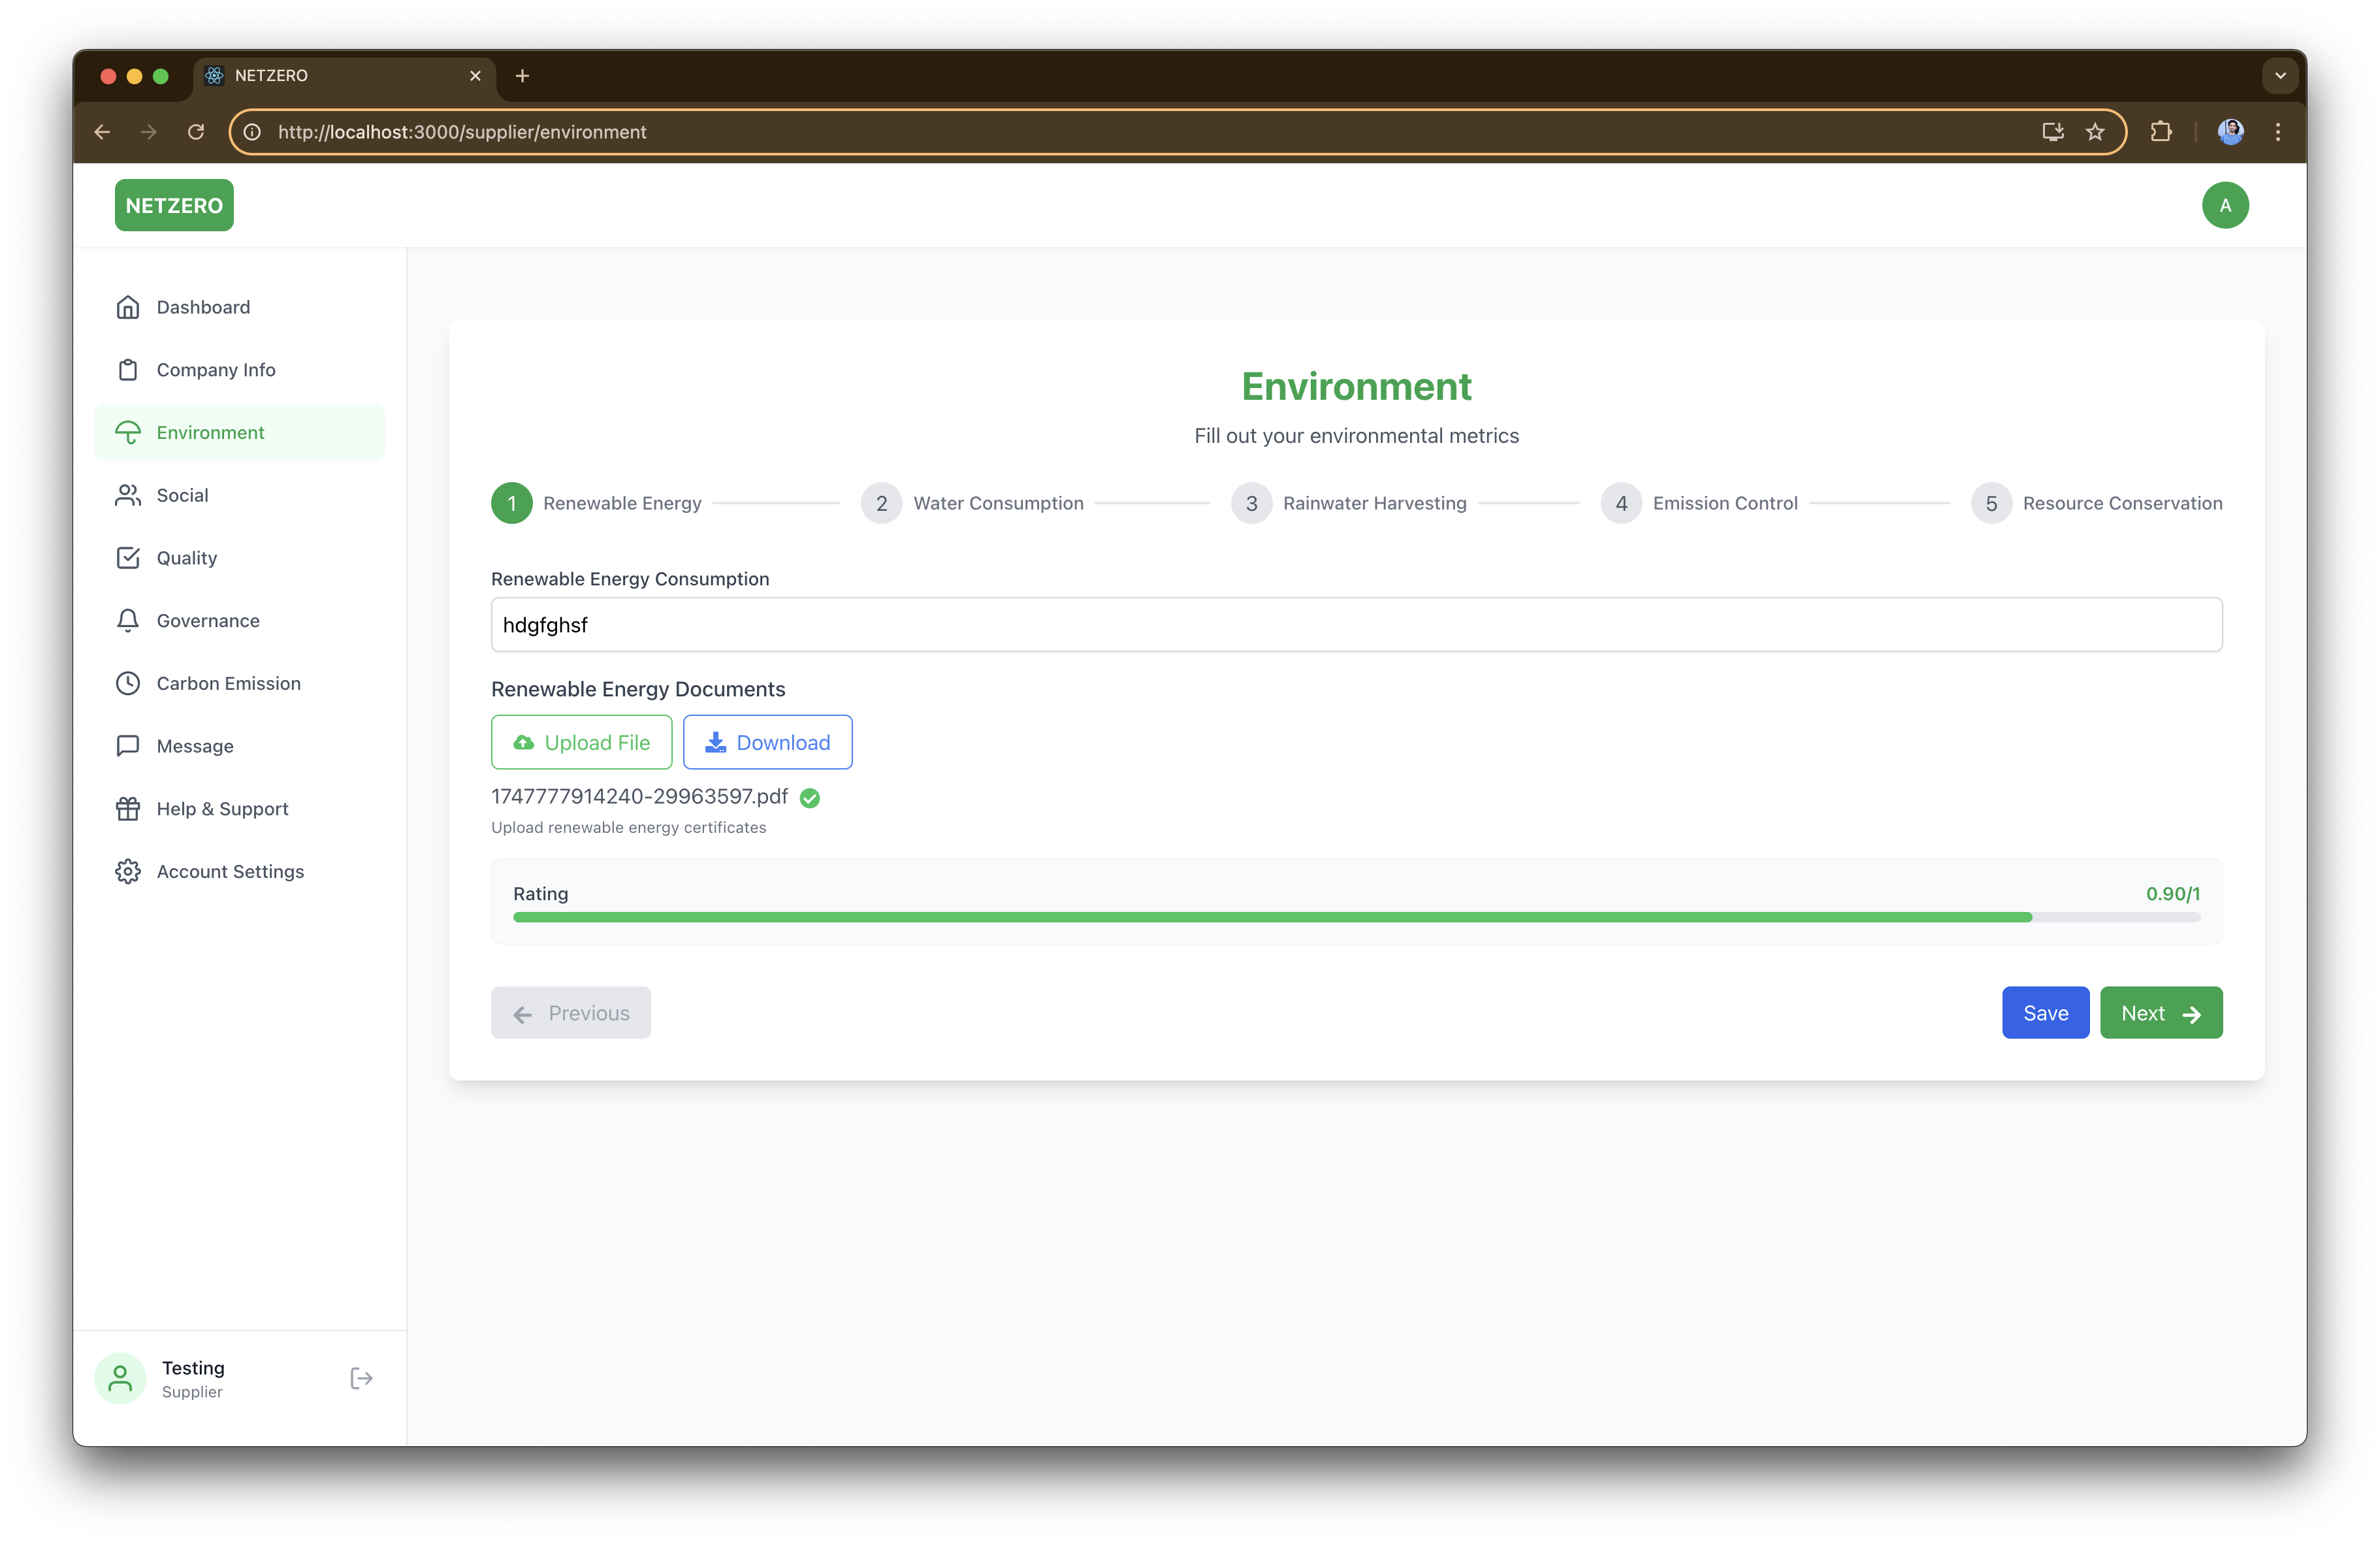Open Chrome's three-dot menu

click(x=2278, y=132)
